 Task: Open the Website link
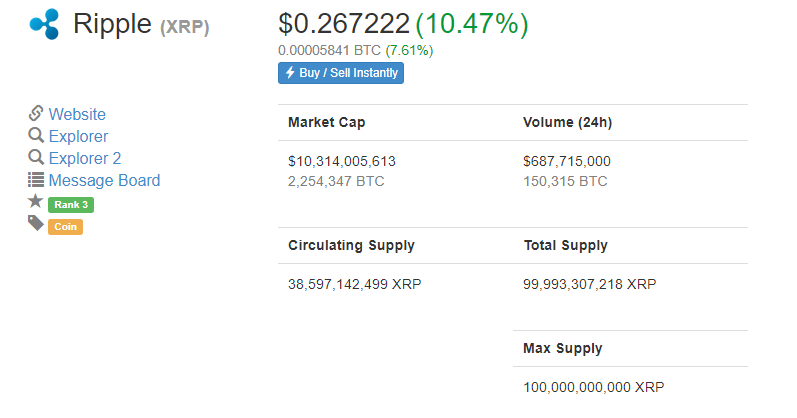click(77, 114)
